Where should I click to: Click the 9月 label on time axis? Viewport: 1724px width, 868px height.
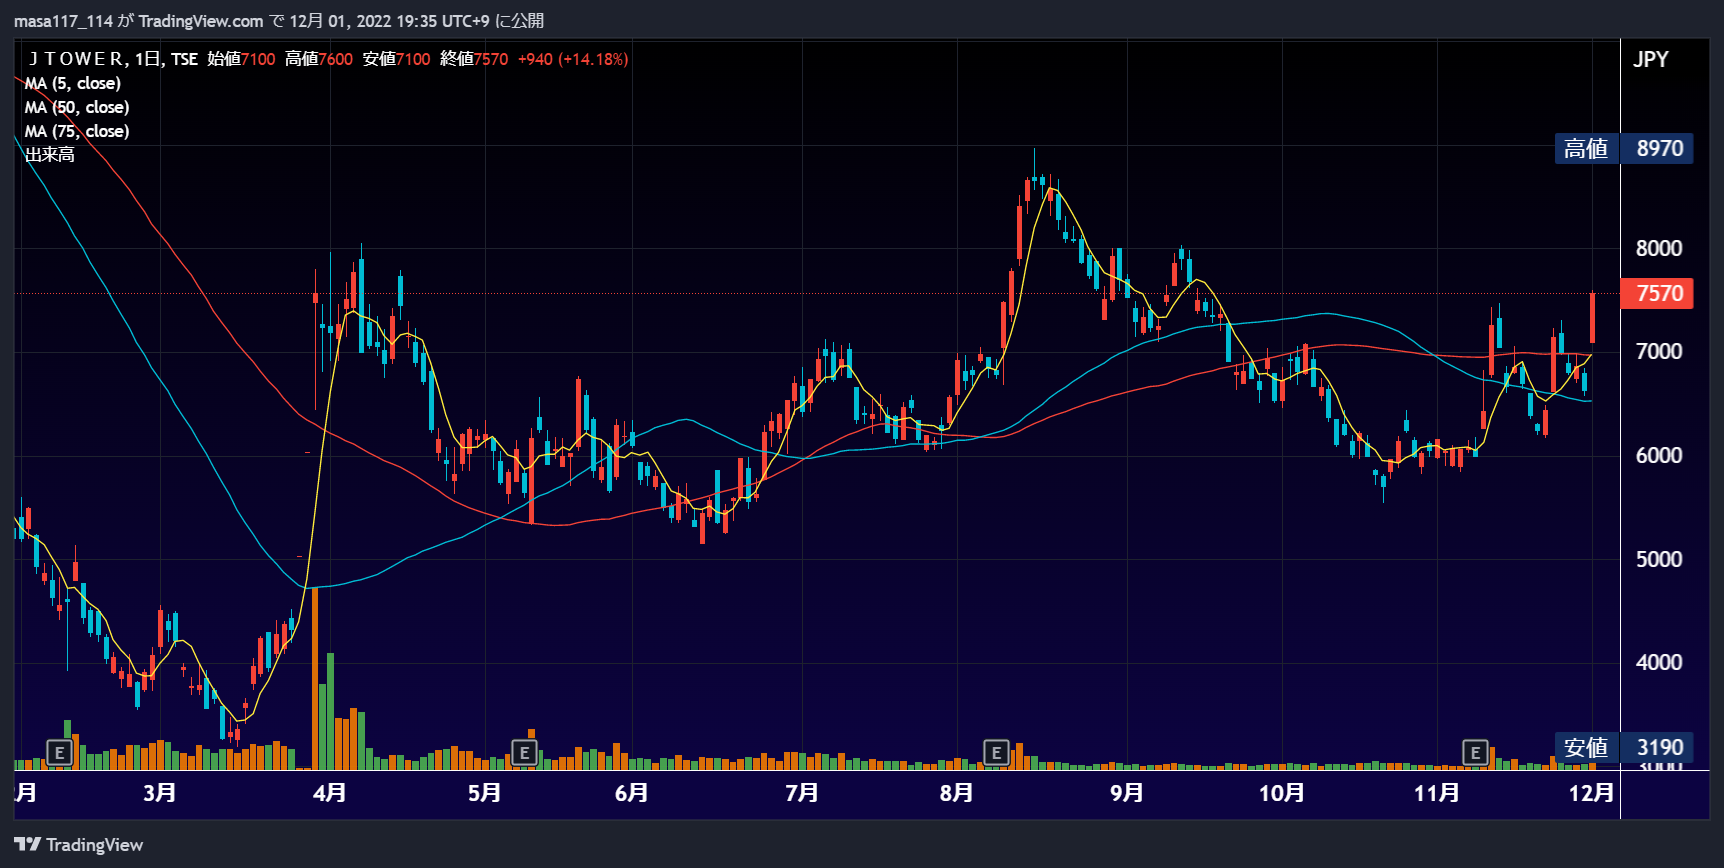(x=1127, y=793)
